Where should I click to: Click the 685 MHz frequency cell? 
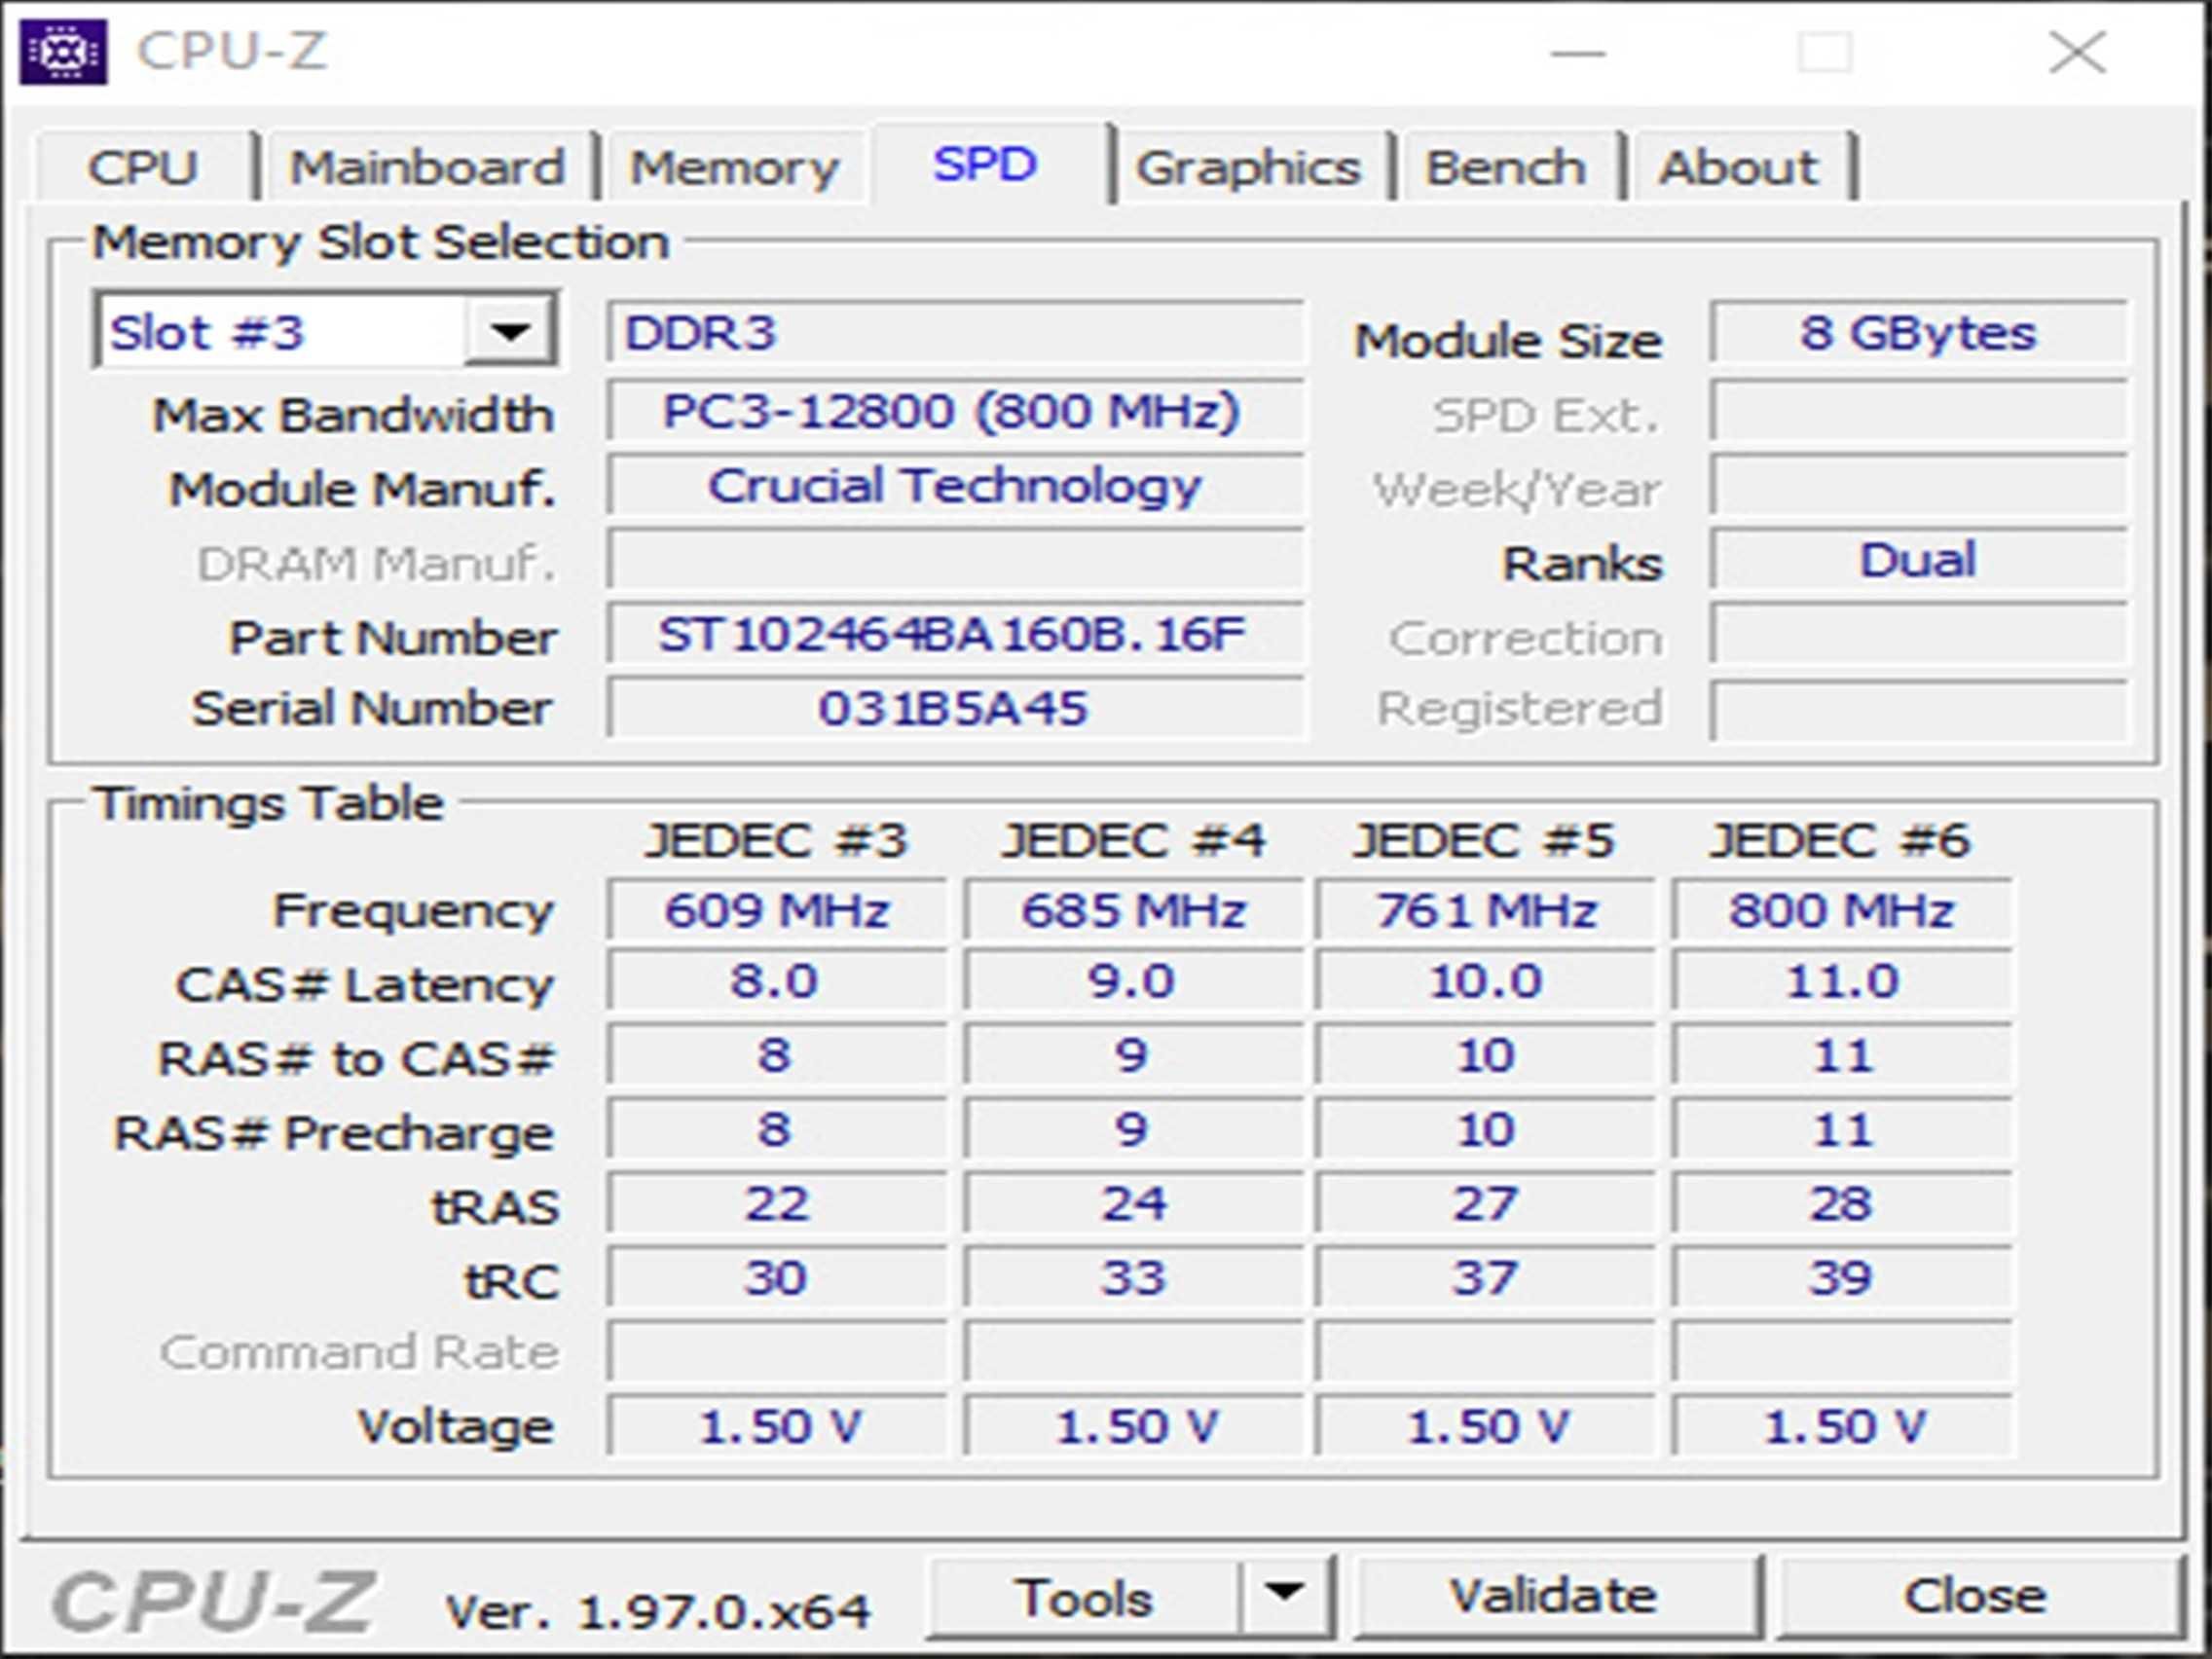(x=1134, y=910)
